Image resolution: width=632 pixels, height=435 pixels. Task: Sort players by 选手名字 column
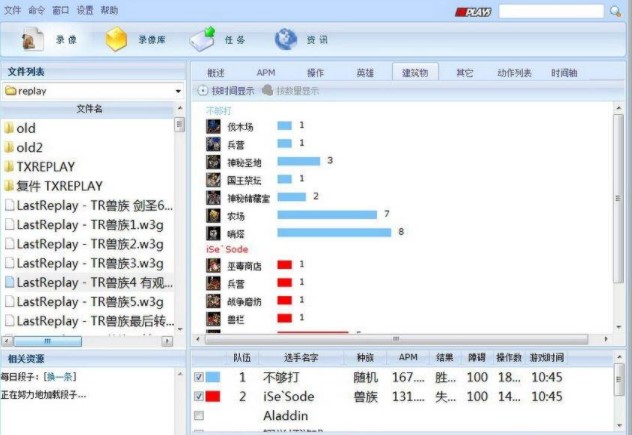(x=301, y=357)
